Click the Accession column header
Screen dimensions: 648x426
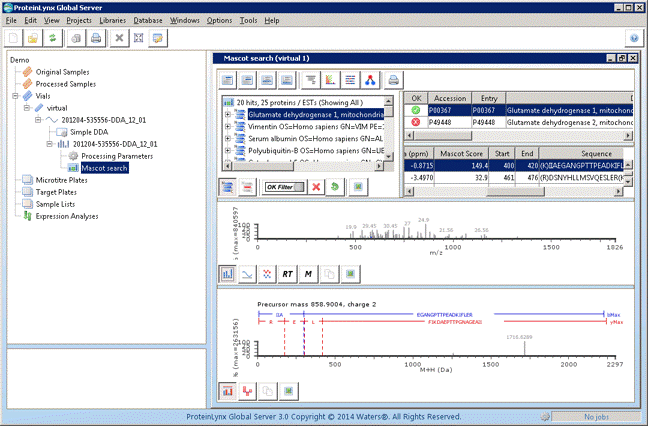point(449,98)
